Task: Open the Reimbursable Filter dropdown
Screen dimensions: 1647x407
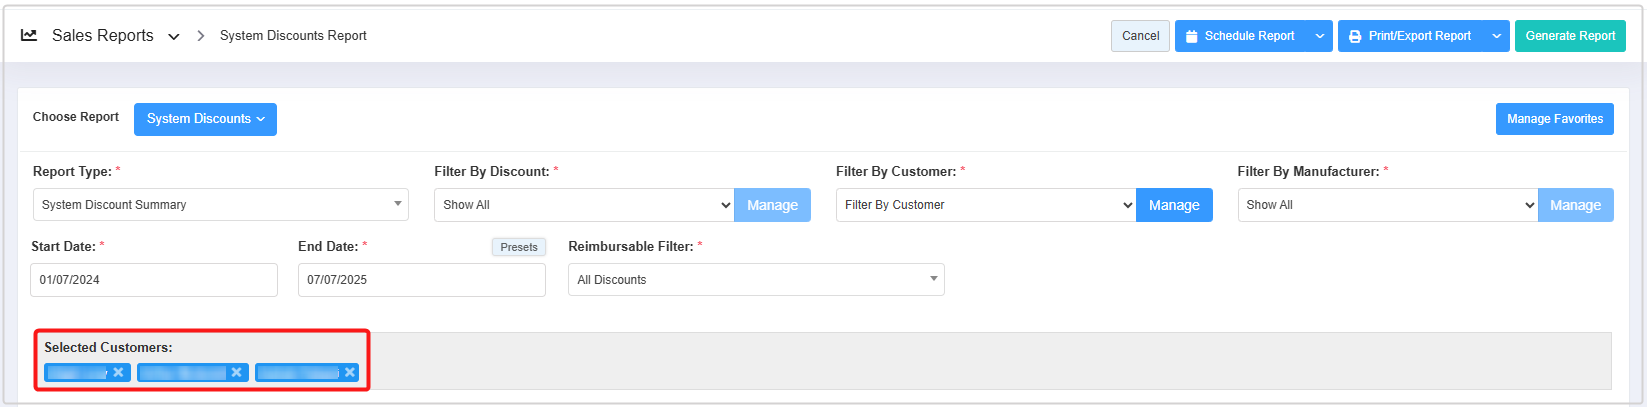Action: pyautogui.click(x=755, y=280)
